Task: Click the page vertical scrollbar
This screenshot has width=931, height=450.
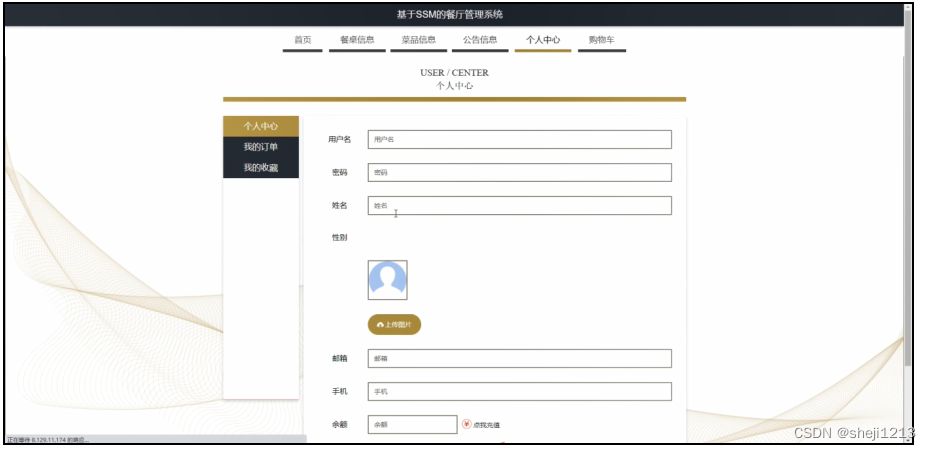Action: tap(907, 188)
